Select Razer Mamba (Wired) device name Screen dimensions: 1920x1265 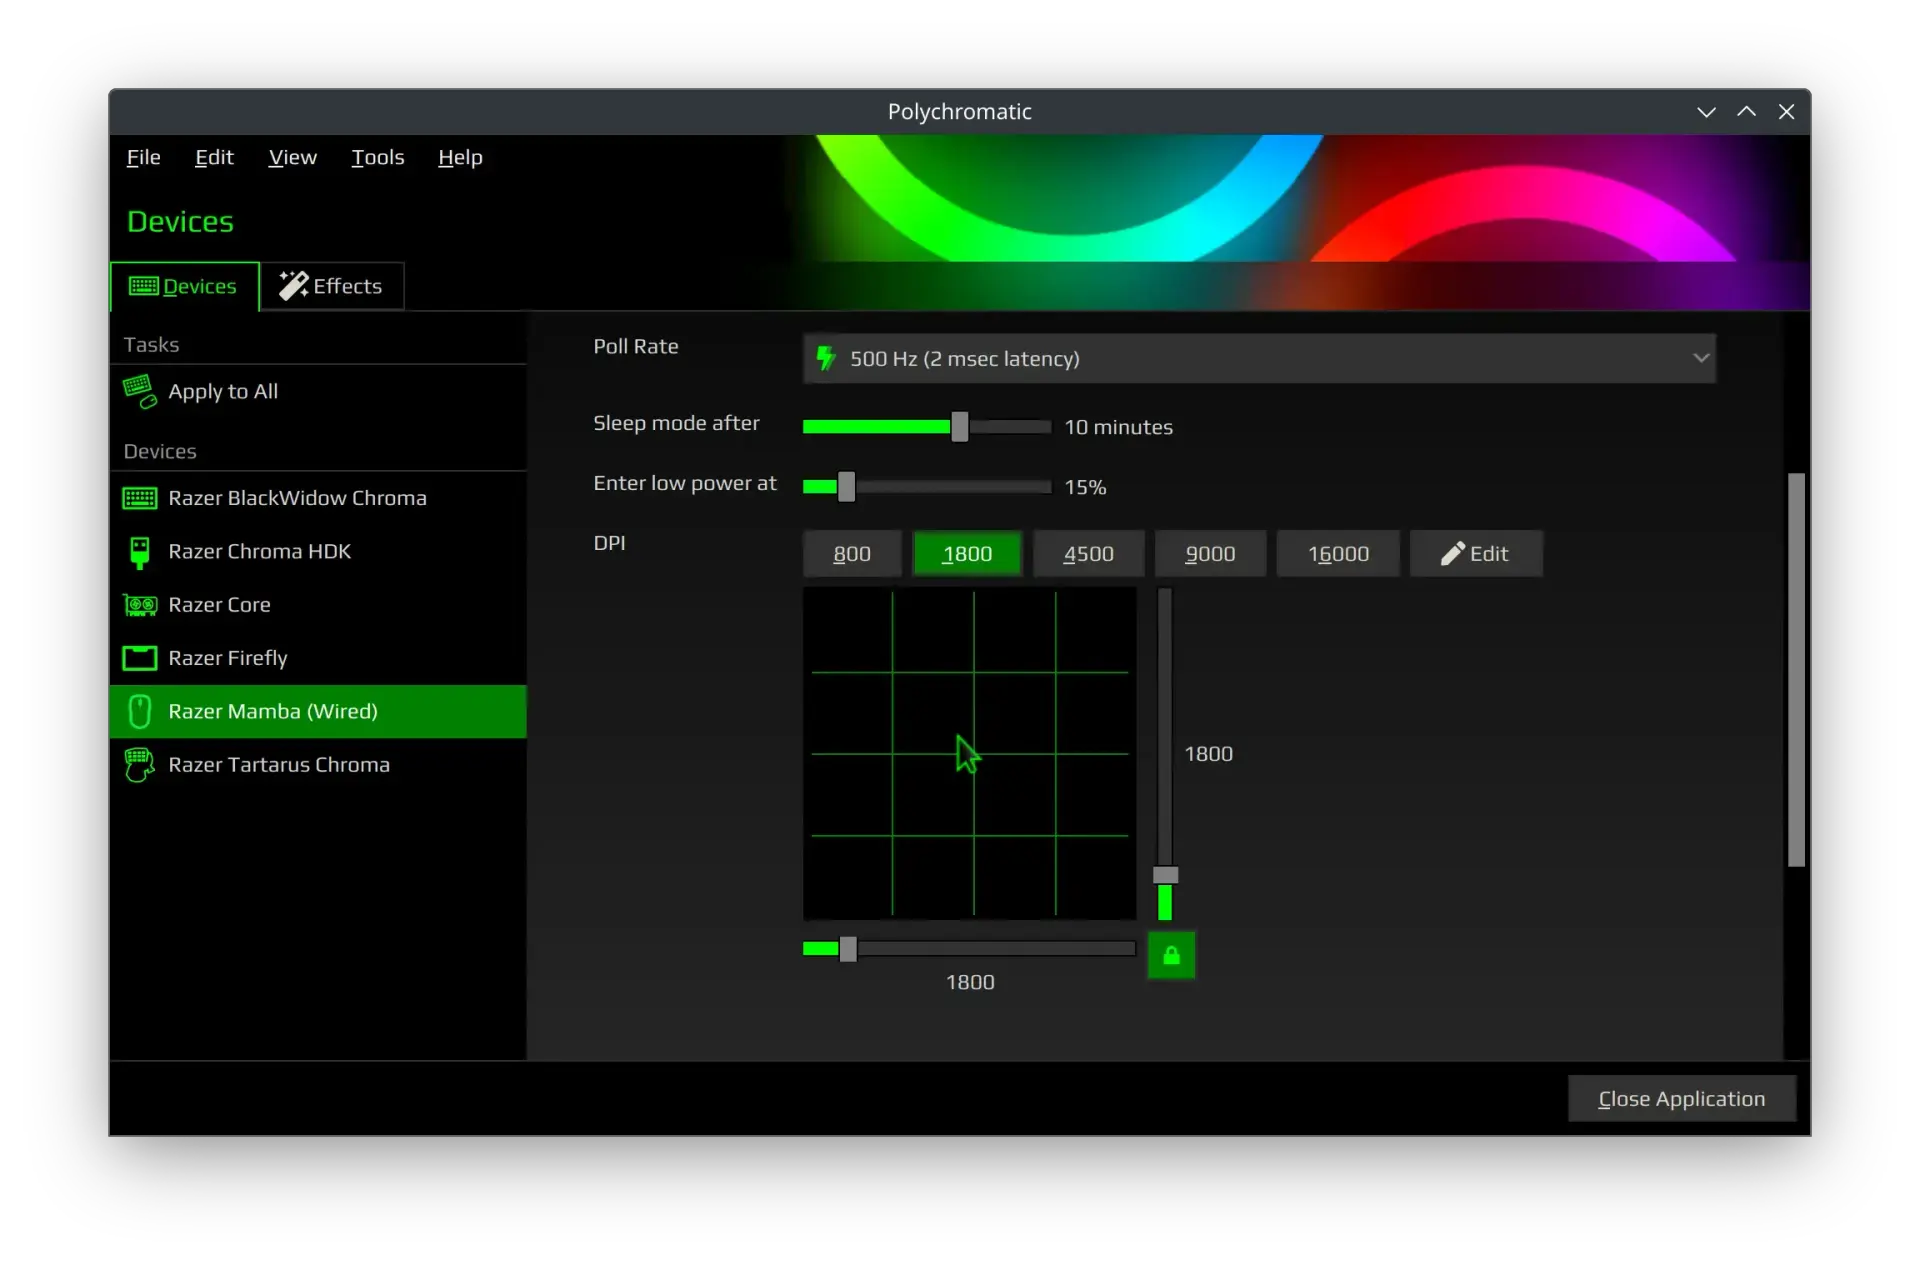click(x=273, y=712)
